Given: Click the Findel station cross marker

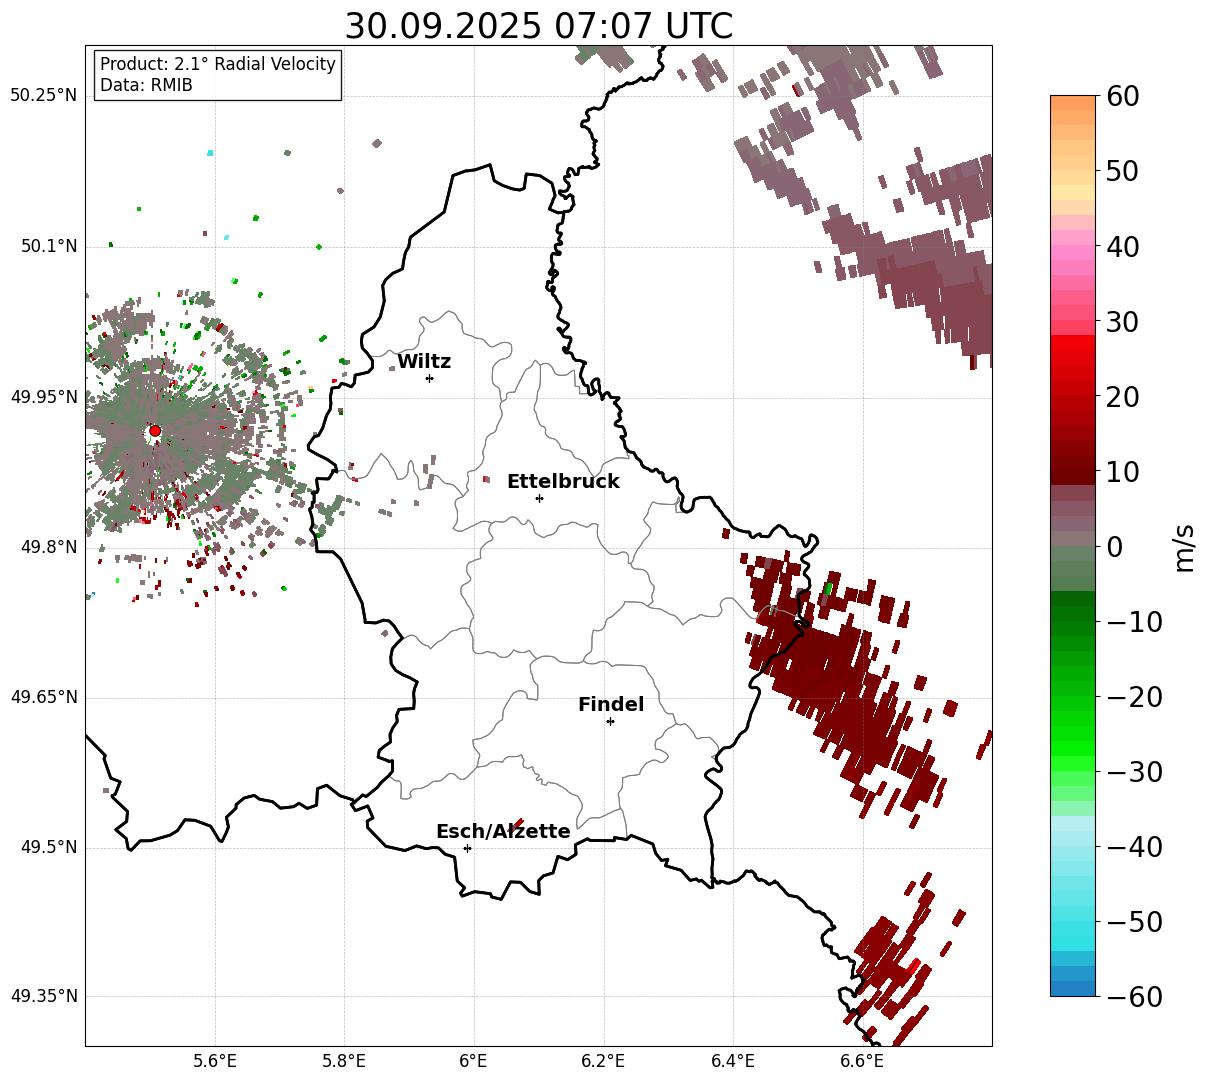Looking at the screenshot, I should click(610, 721).
